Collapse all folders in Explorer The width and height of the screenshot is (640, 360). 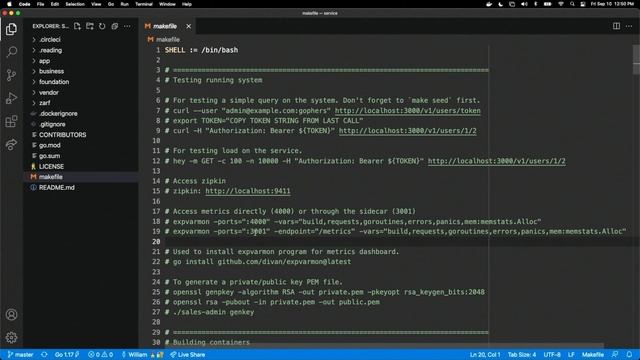[x=115, y=26]
